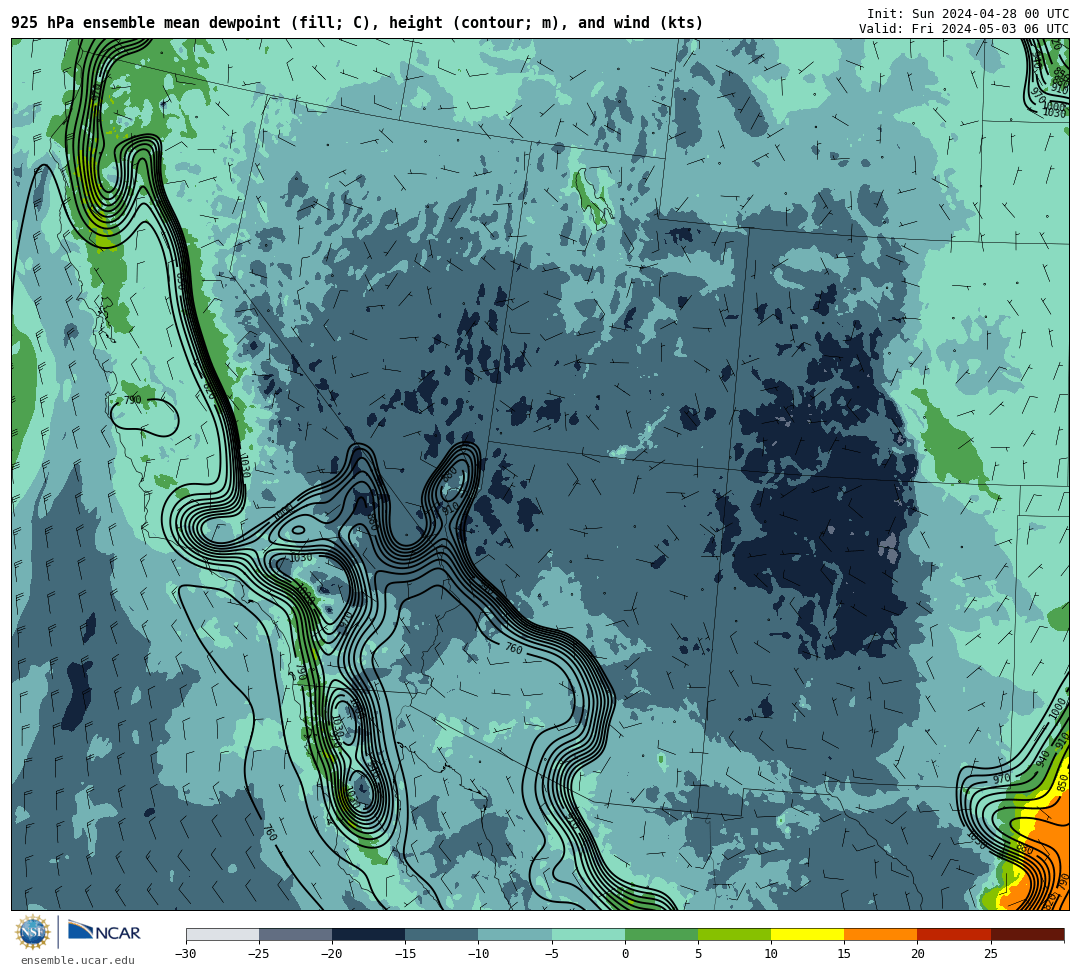Click the colorbar tick label 20
Image resolution: width=1080 pixels, height=973 pixels.
(x=917, y=954)
